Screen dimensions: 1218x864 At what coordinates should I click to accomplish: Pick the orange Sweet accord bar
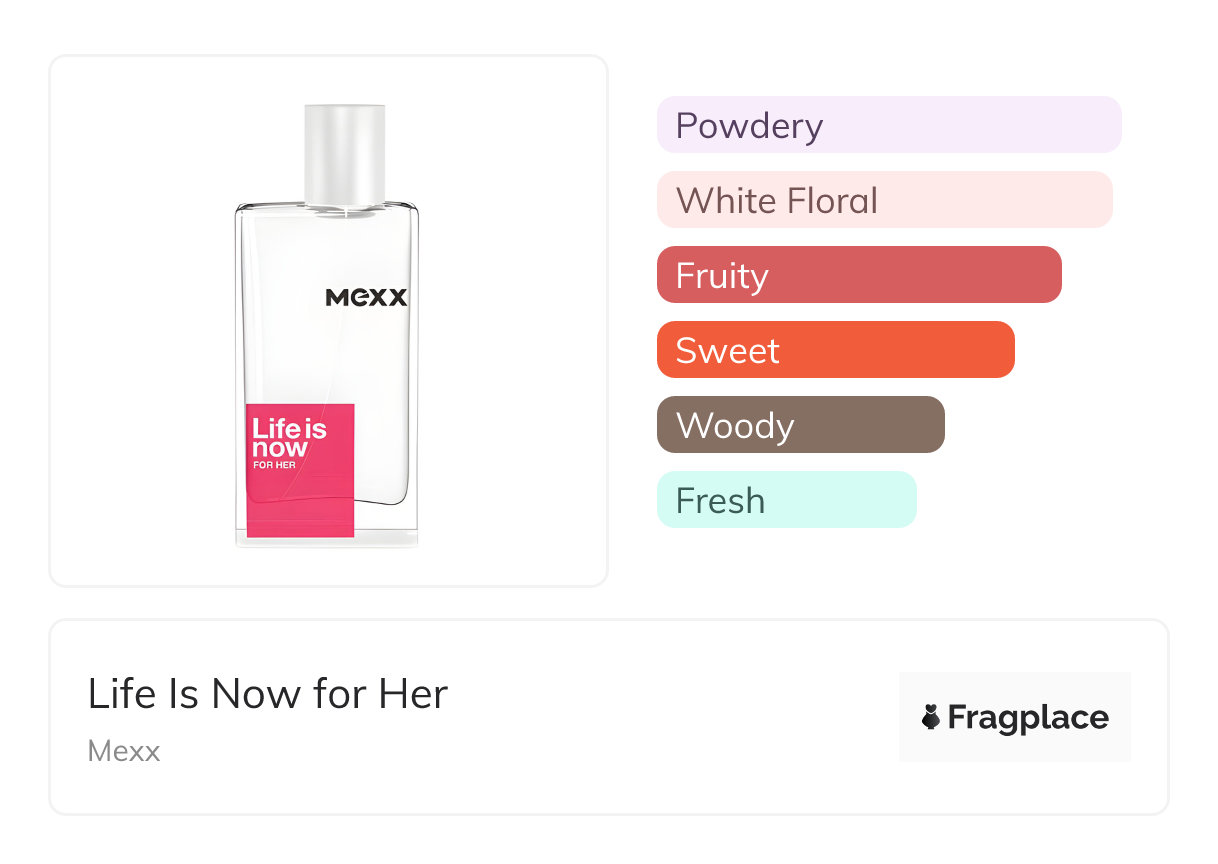click(x=835, y=350)
